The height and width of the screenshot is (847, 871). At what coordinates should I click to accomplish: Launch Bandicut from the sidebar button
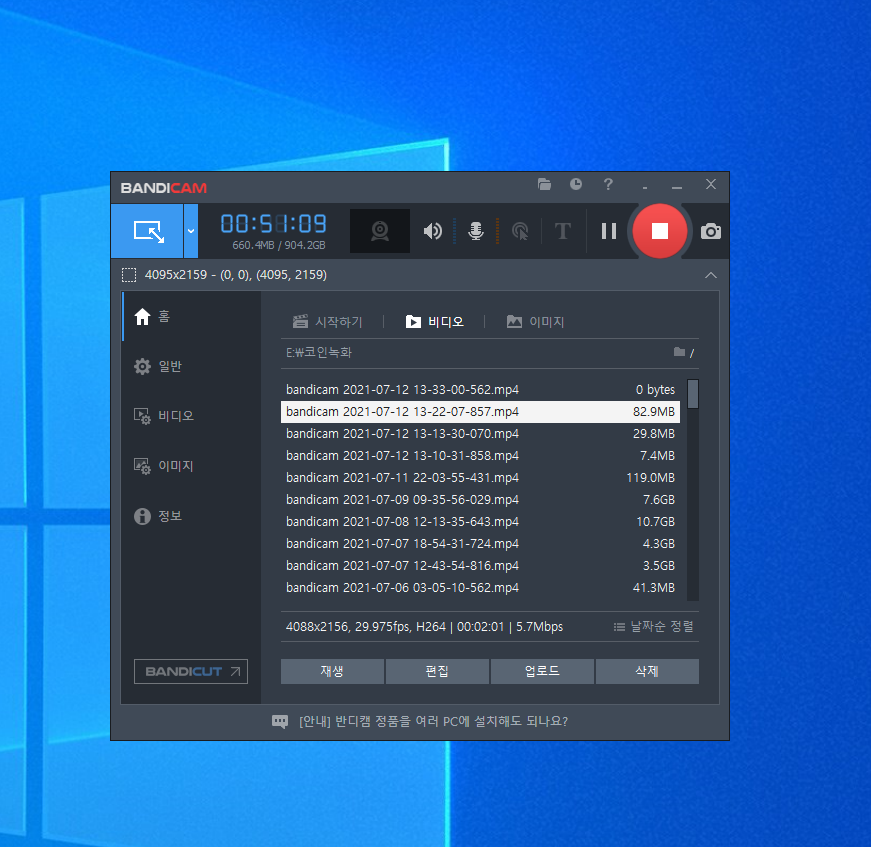pyautogui.click(x=191, y=671)
